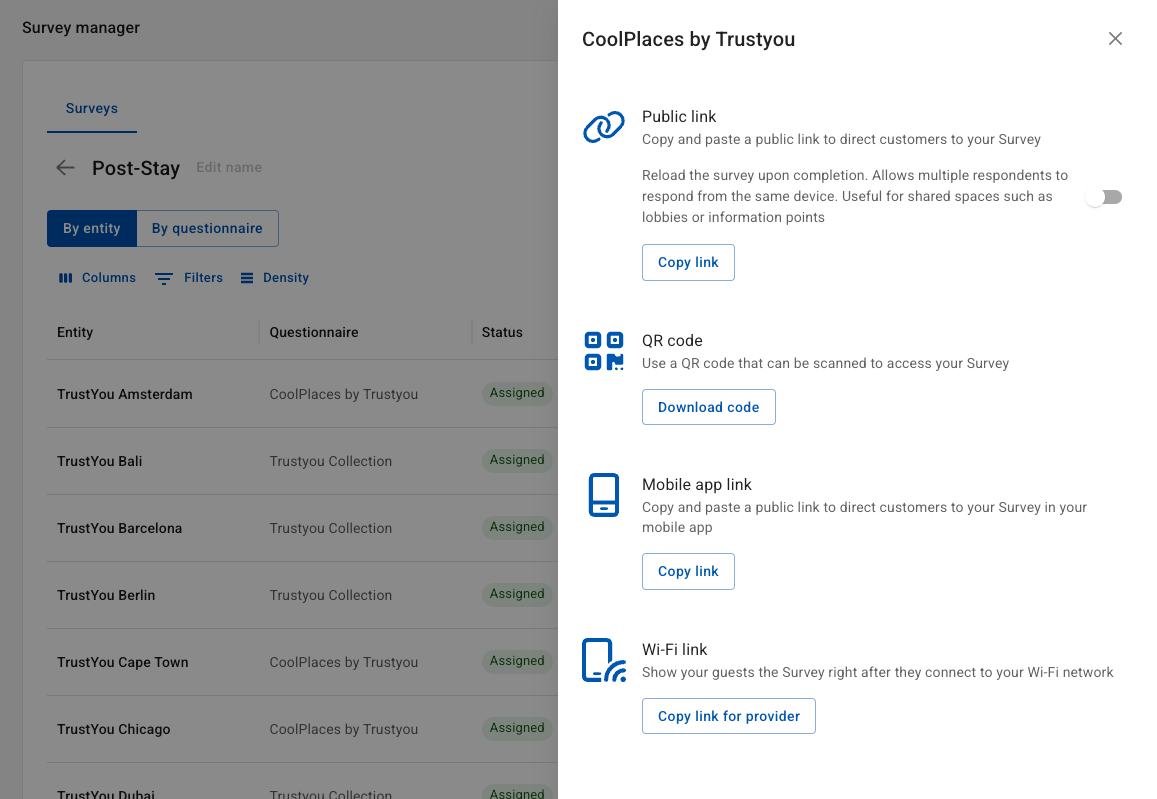The height and width of the screenshot is (799, 1157).
Task: Copy the Mobile app link
Action: click(x=688, y=572)
